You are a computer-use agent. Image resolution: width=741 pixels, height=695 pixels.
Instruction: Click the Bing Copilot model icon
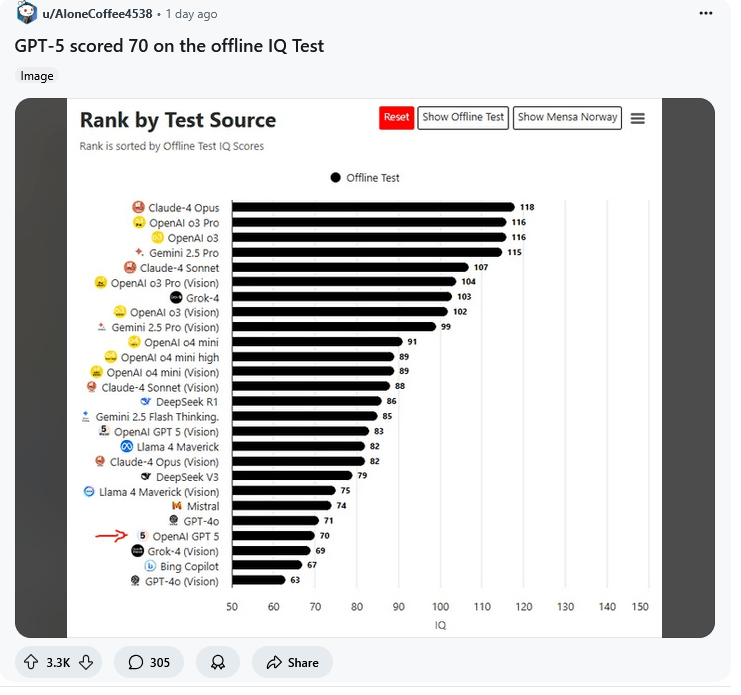[150, 566]
